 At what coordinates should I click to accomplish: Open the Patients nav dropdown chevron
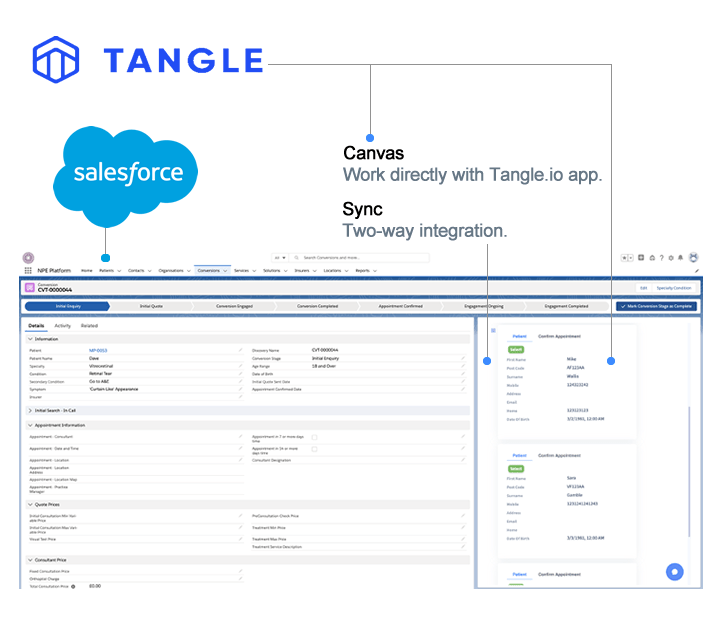[119, 271]
